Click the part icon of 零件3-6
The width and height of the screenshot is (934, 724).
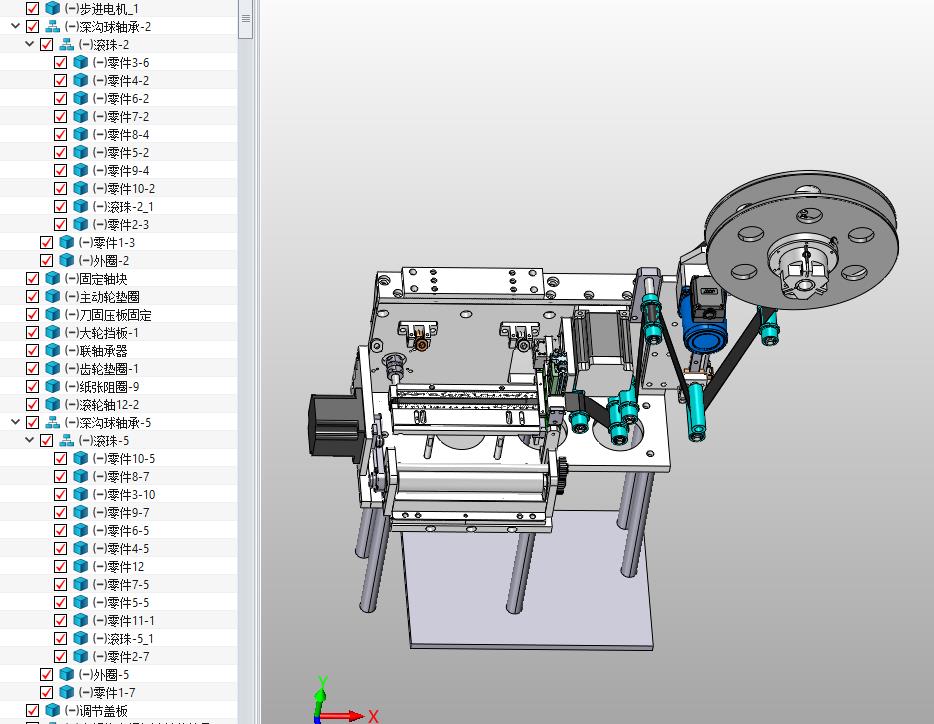[x=80, y=62]
